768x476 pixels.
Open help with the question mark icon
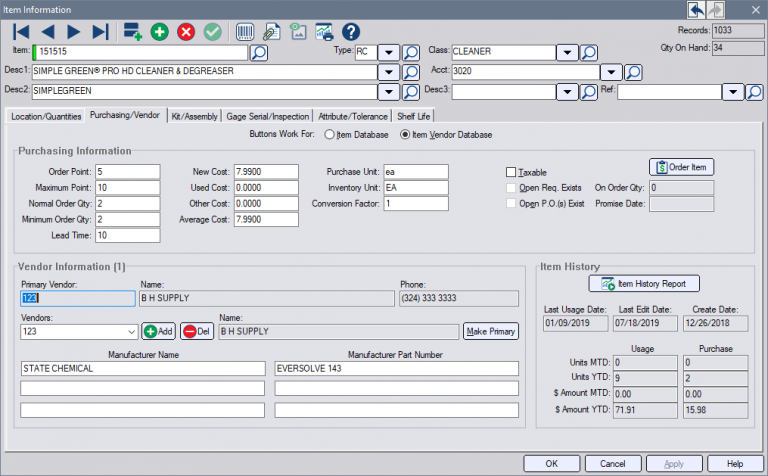350,31
